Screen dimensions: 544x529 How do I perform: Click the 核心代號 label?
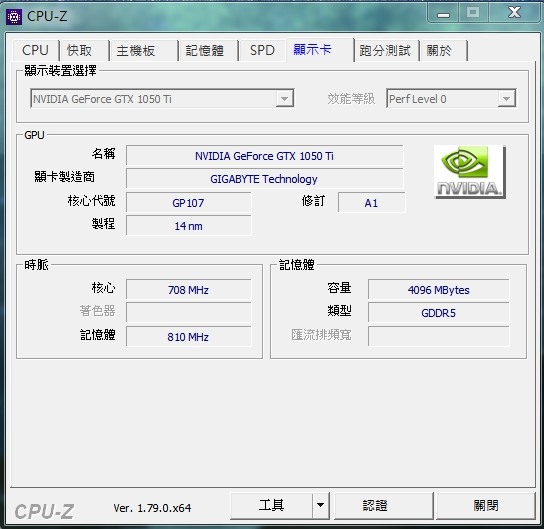(x=91, y=200)
